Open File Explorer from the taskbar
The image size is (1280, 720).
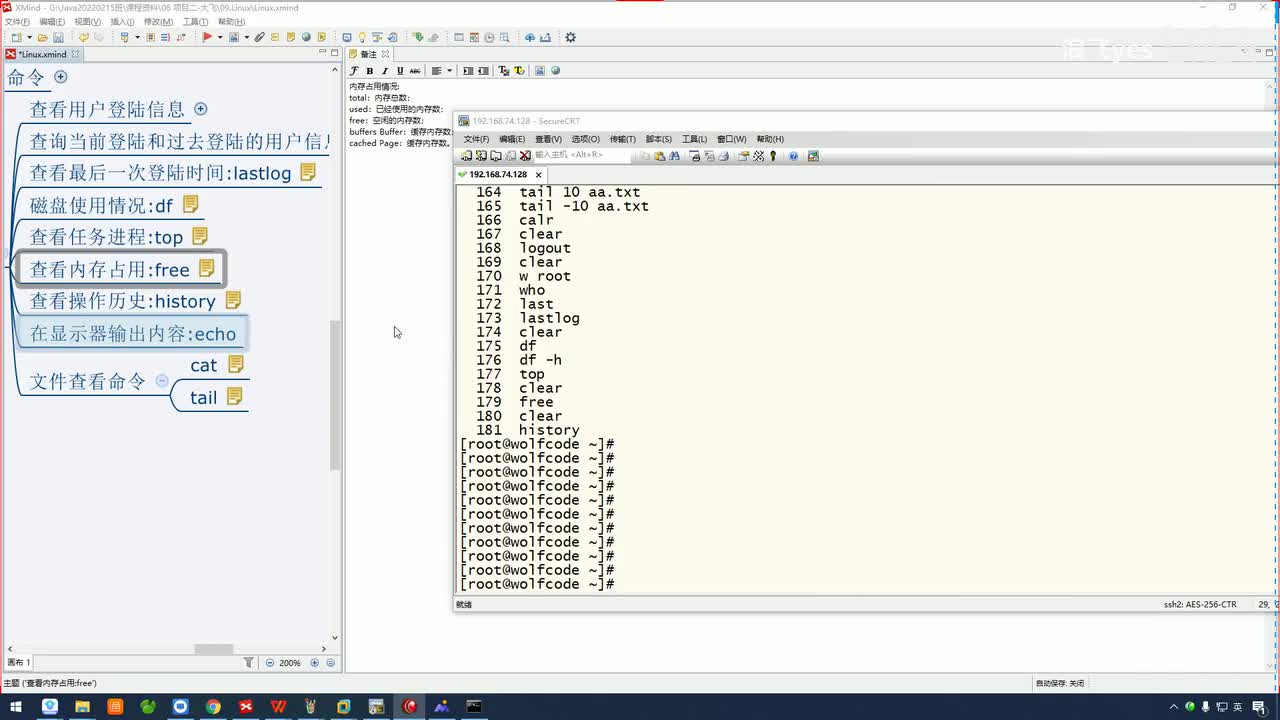tap(82, 706)
